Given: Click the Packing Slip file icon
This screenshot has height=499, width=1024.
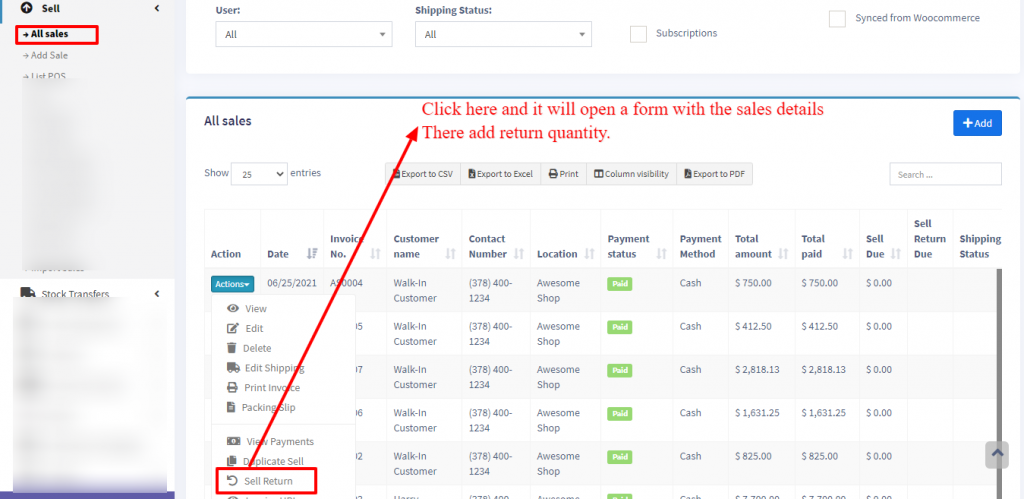Looking at the screenshot, I should coord(232,408).
